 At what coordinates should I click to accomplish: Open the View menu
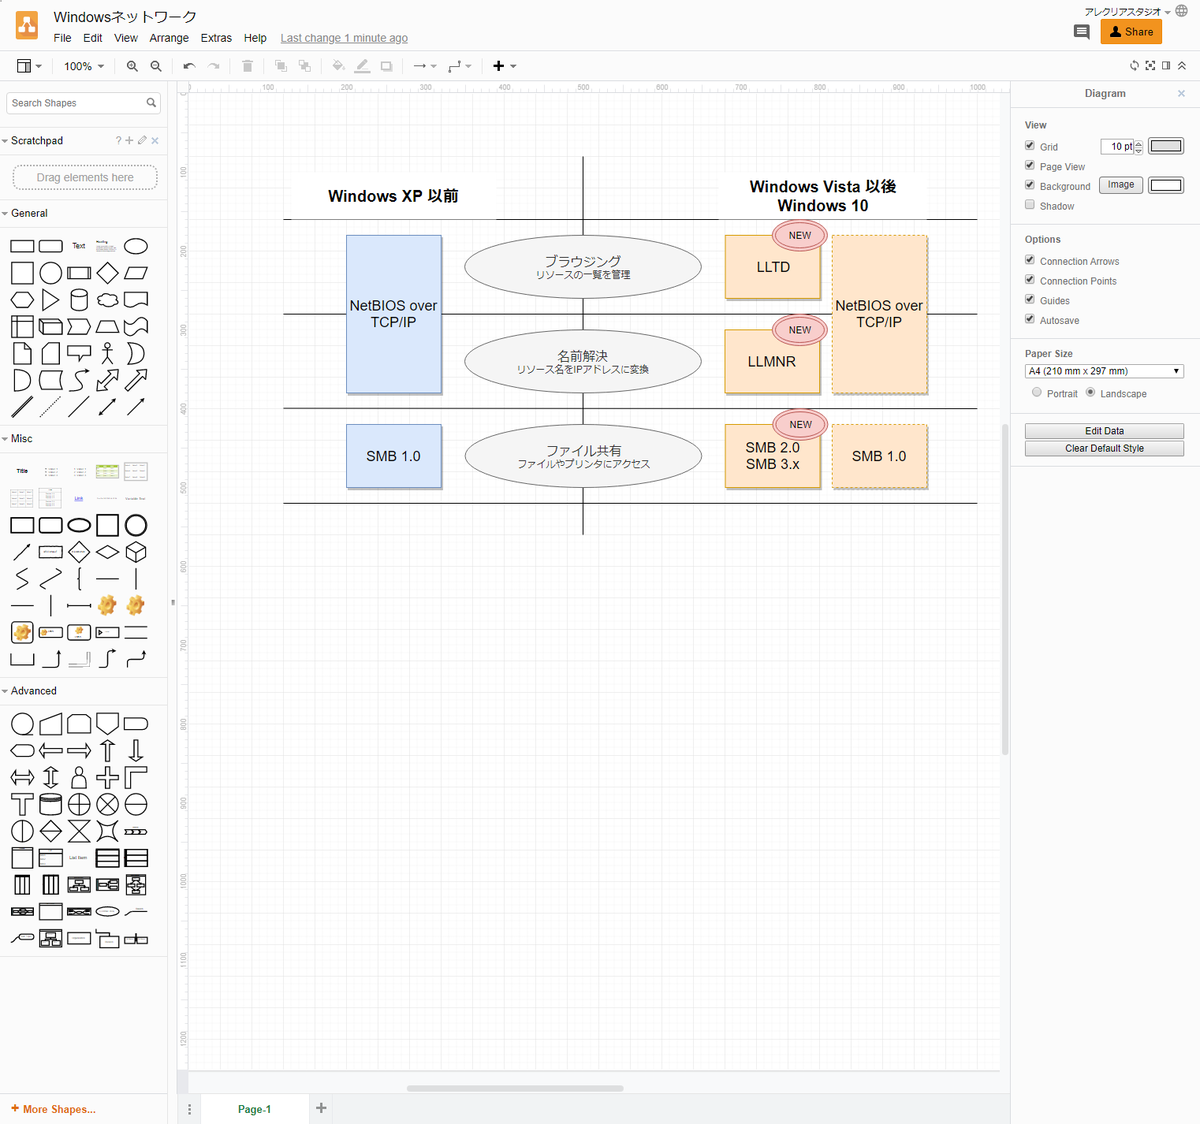click(126, 38)
